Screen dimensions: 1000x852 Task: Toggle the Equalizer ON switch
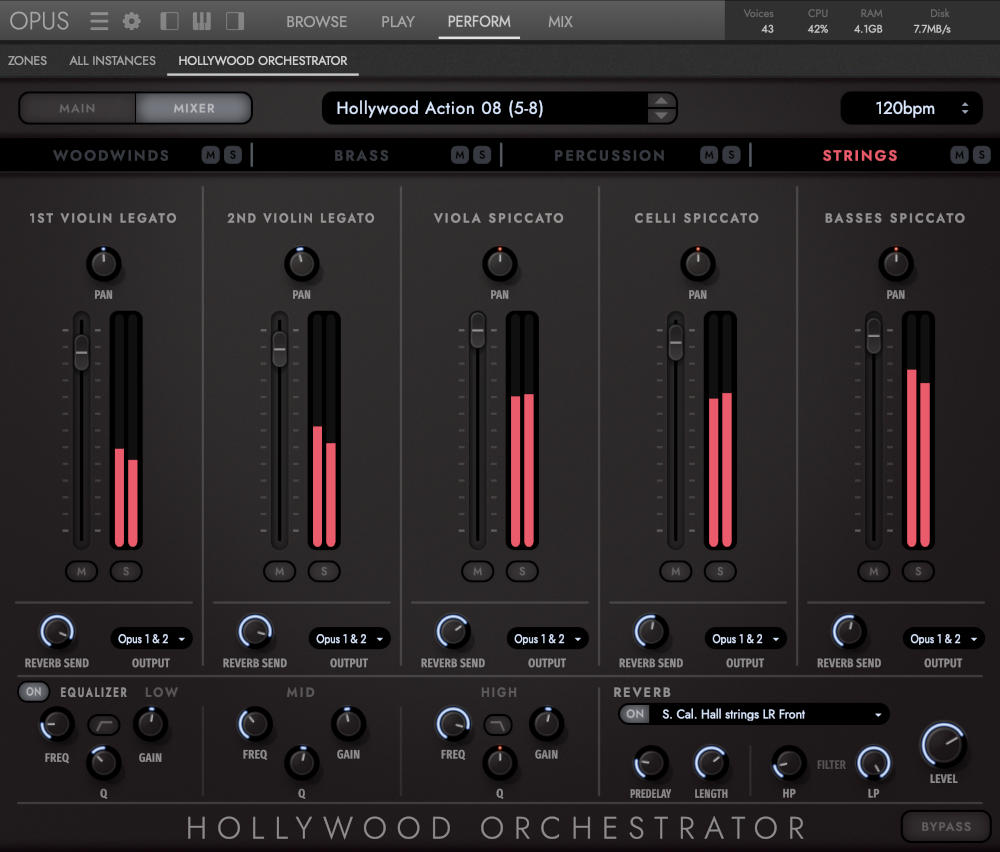click(34, 691)
